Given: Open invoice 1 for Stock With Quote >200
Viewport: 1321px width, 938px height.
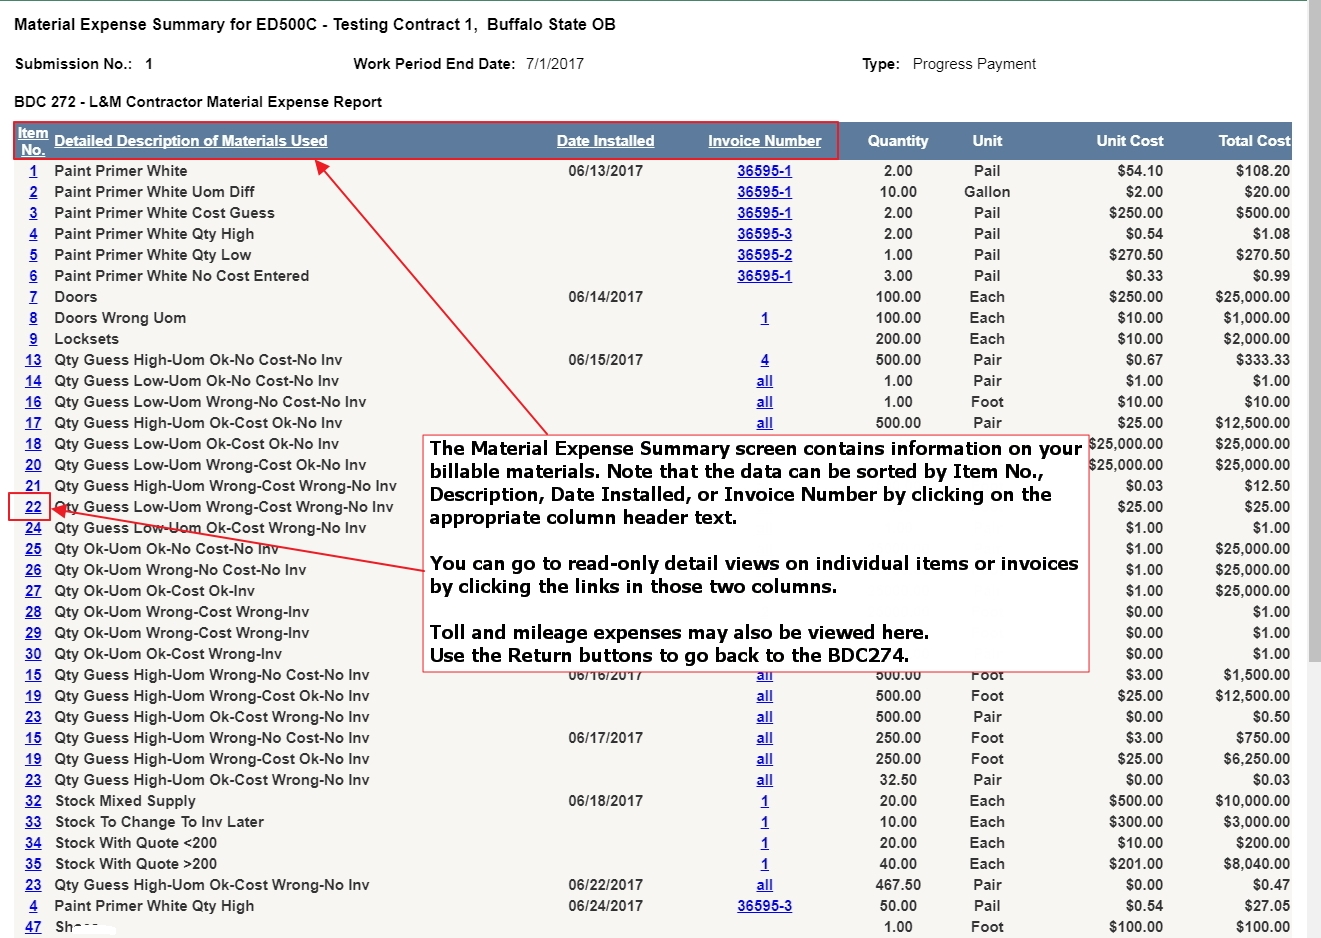Looking at the screenshot, I should (765, 864).
